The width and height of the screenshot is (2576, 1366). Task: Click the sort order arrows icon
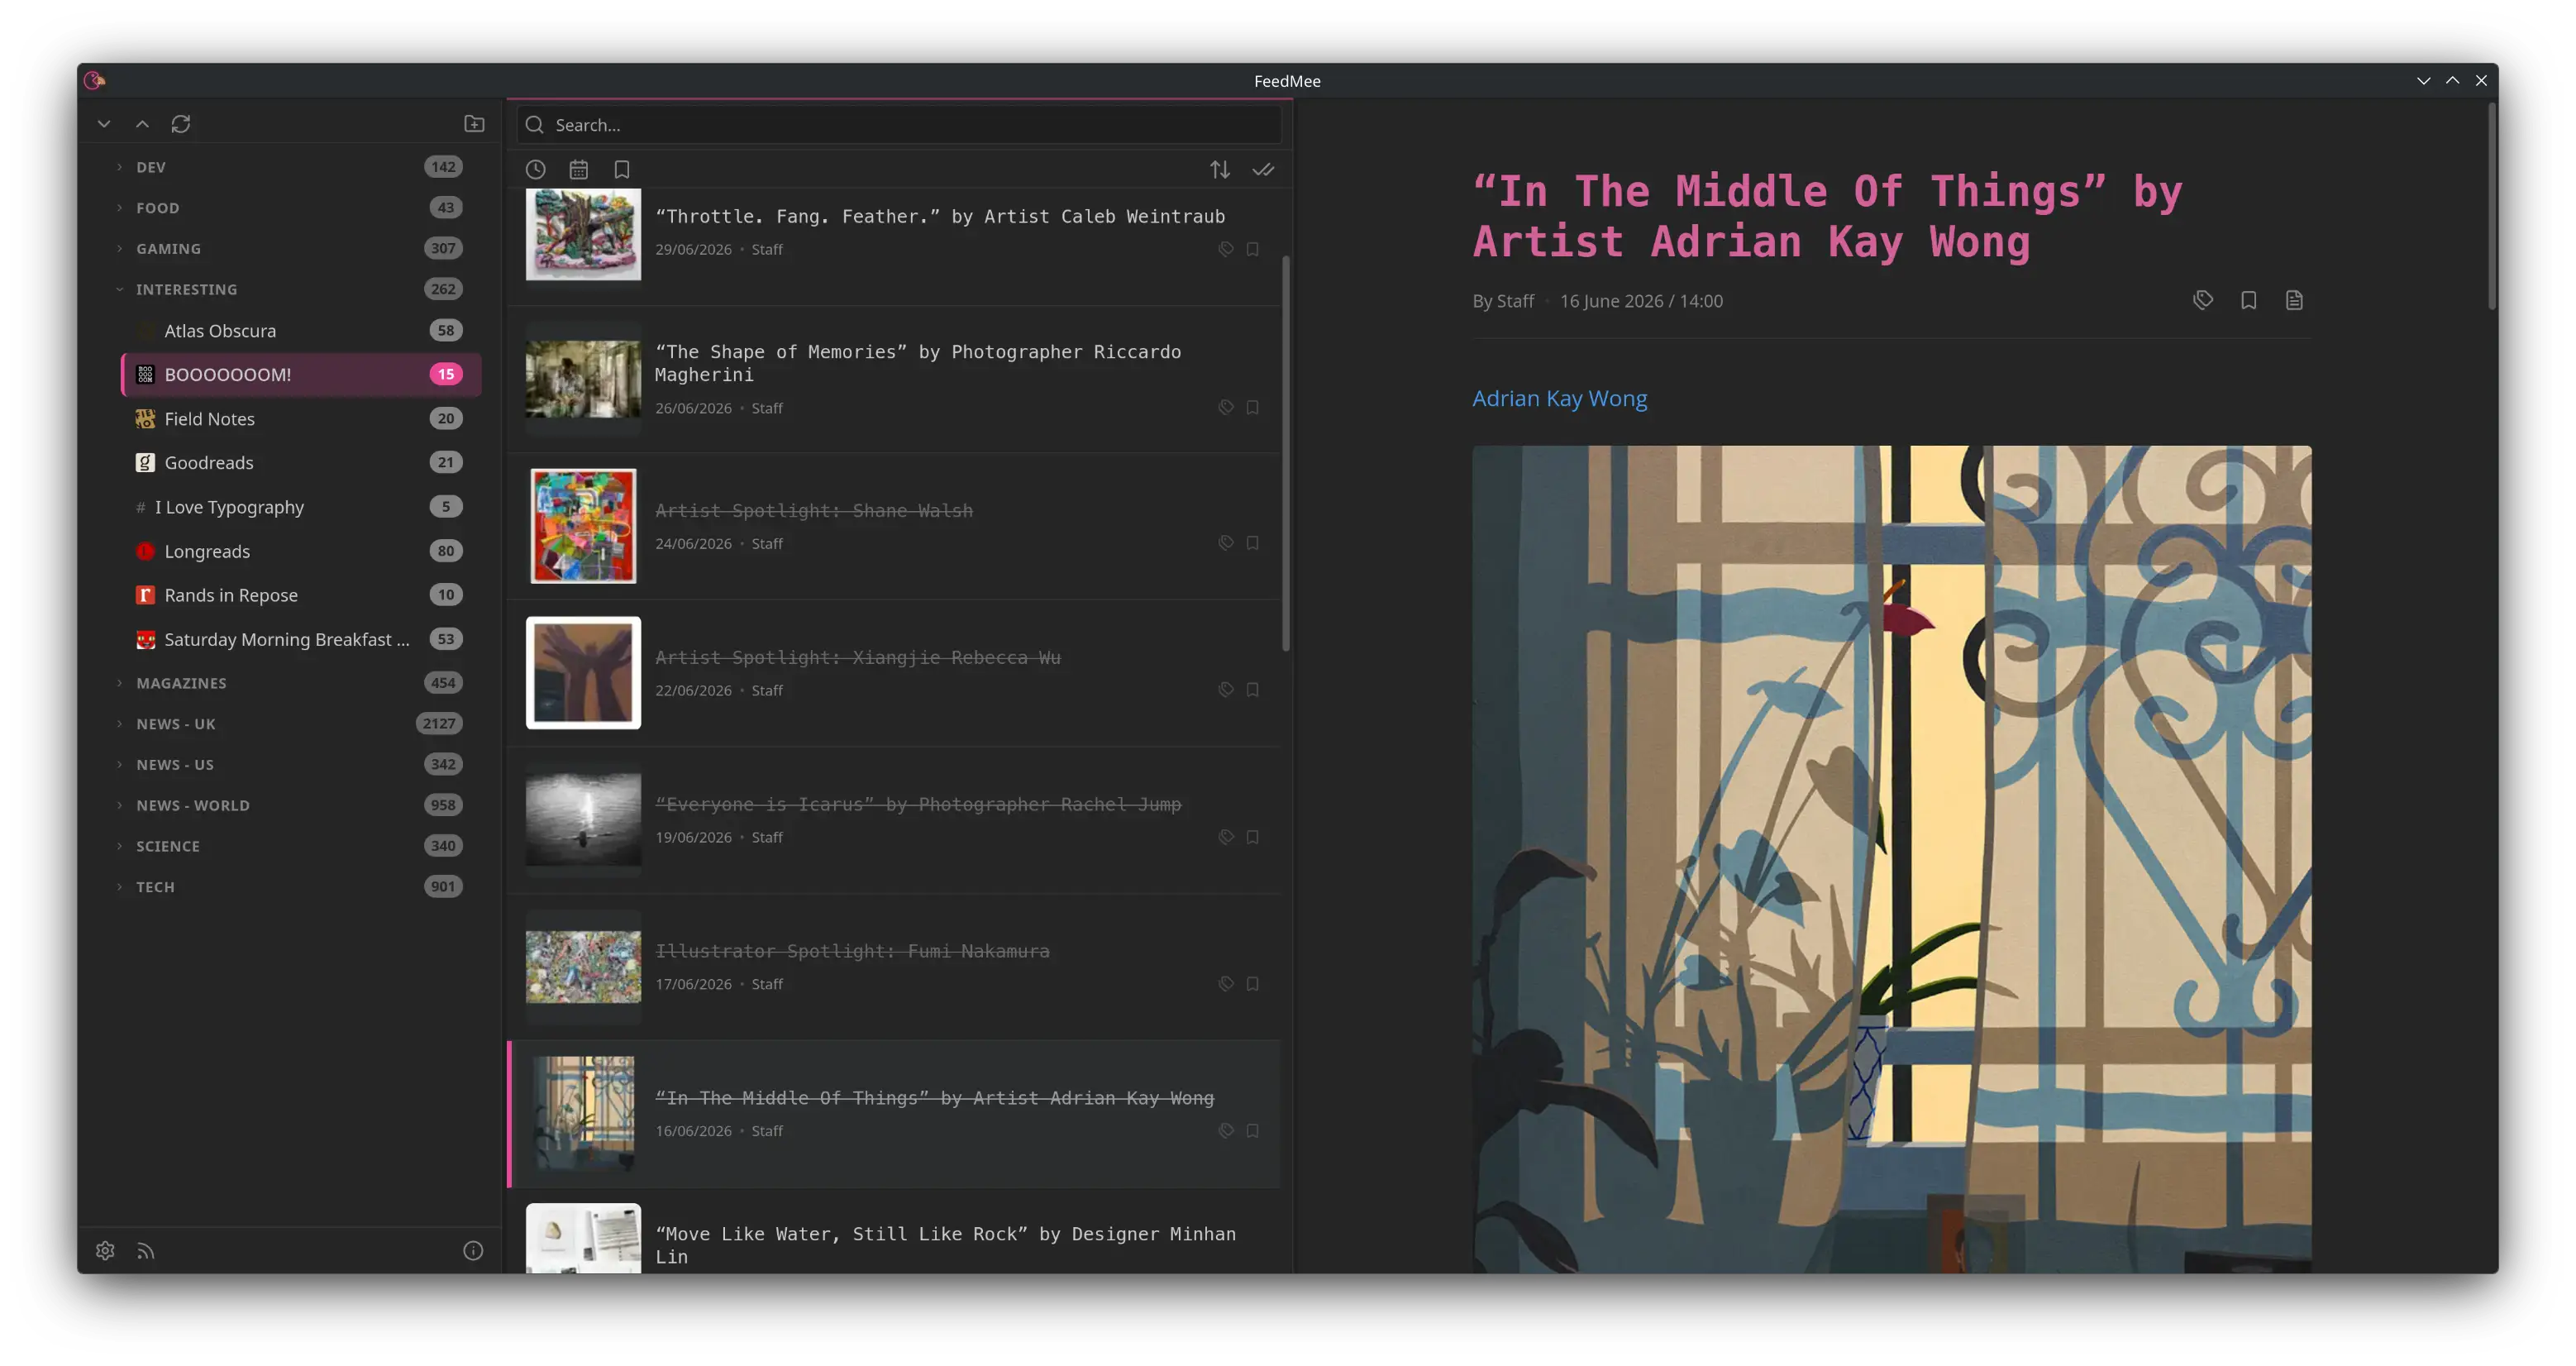click(1220, 170)
